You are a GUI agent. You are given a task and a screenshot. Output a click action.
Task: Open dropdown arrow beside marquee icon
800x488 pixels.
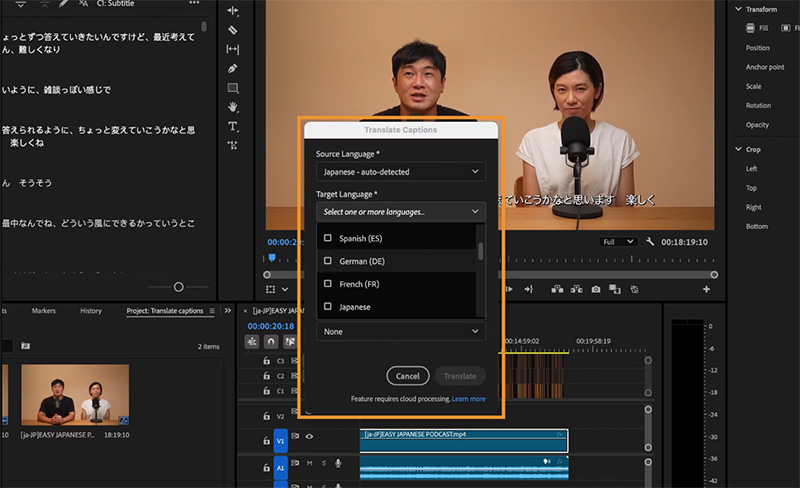[x=285, y=289]
